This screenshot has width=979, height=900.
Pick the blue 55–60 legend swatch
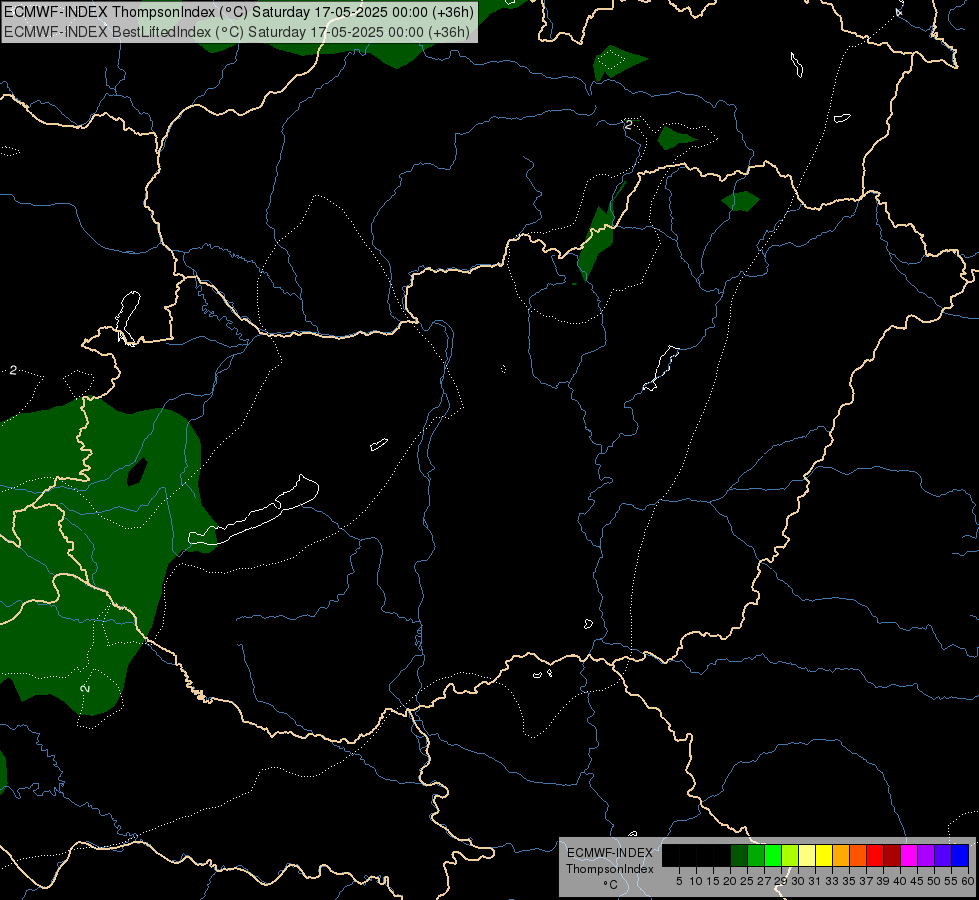960,855
